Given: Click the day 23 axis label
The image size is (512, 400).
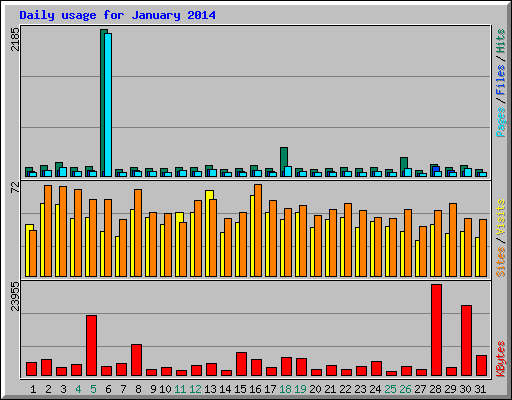Looking at the screenshot, I should [360, 389].
